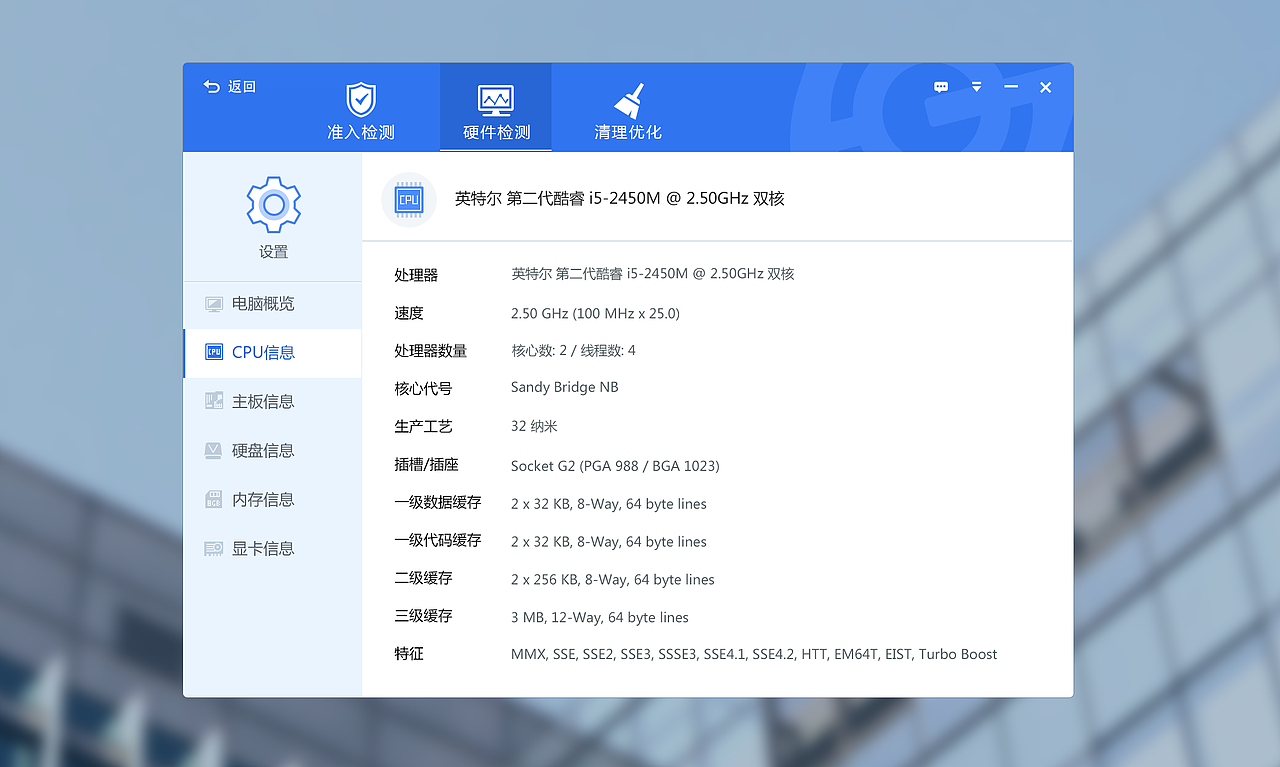This screenshot has height=767, width=1280.
Task: Click the value 2.50 GHz (100 MHz x 25.0)
Action: click(x=595, y=313)
